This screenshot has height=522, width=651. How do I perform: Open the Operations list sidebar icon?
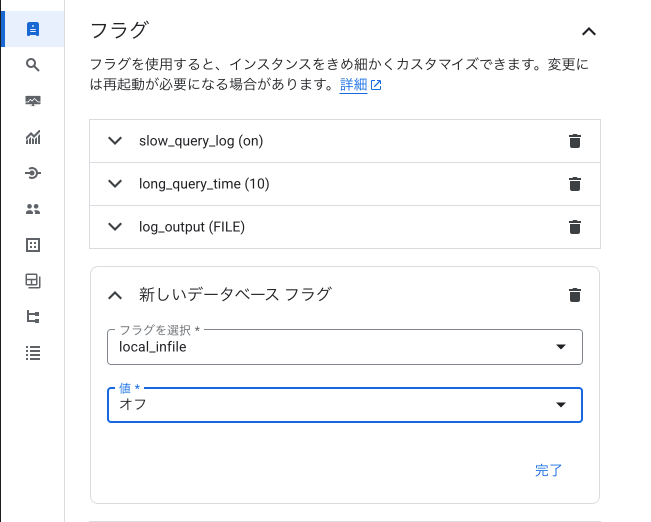33,353
